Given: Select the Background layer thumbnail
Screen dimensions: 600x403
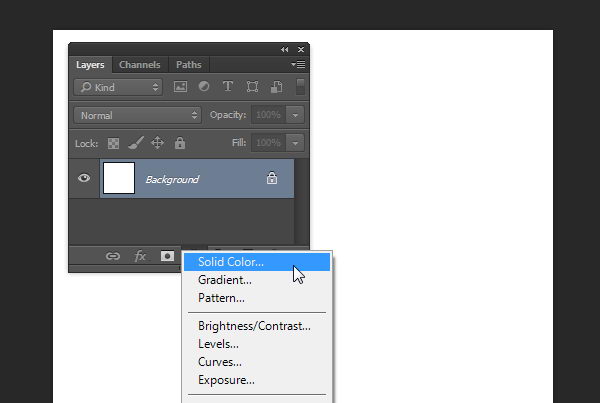Looking at the screenshot, I should (119, 178).
